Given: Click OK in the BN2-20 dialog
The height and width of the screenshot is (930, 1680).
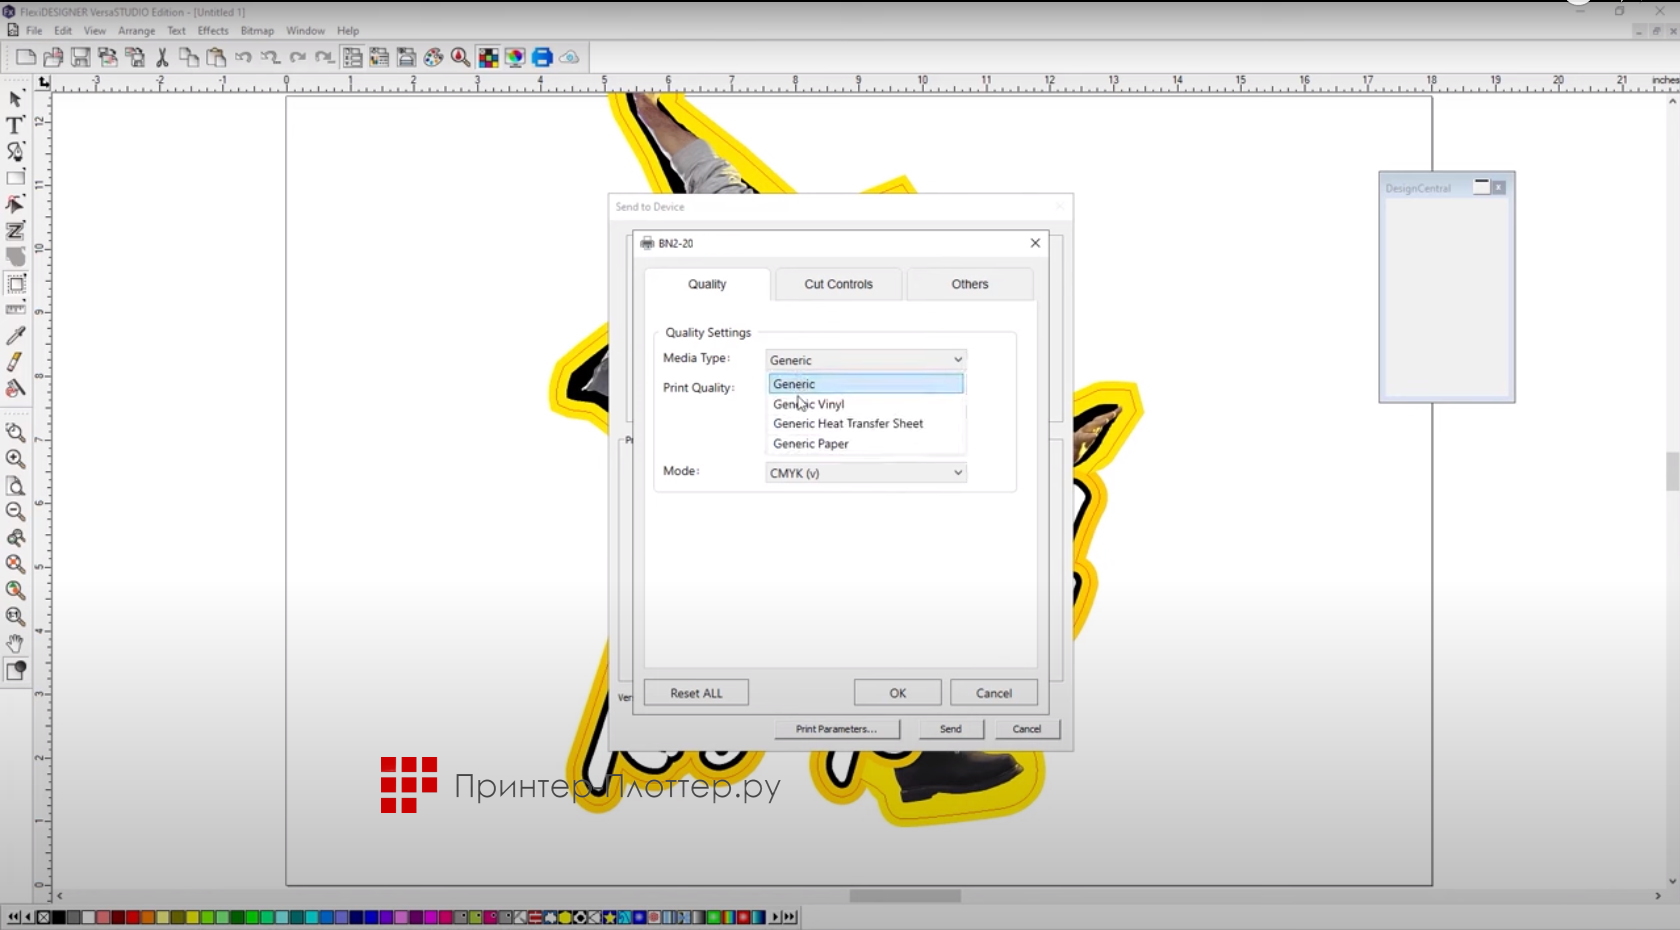Looking at the screenshot, I should (x=897, y=693).
